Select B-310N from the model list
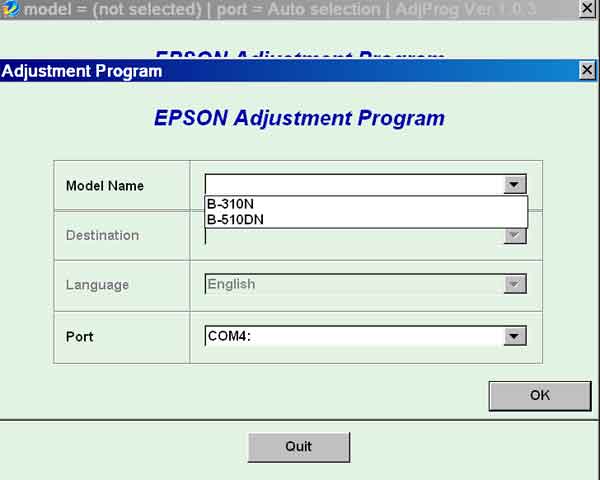This screenshot has width=600, height=480. point(366,204)
